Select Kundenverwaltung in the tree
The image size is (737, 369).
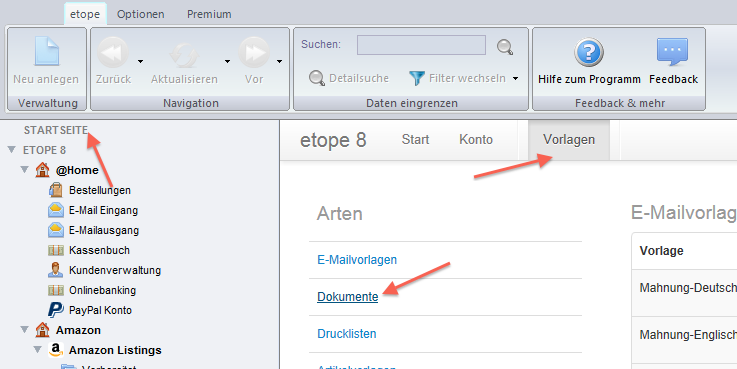[x=115, y=270]
